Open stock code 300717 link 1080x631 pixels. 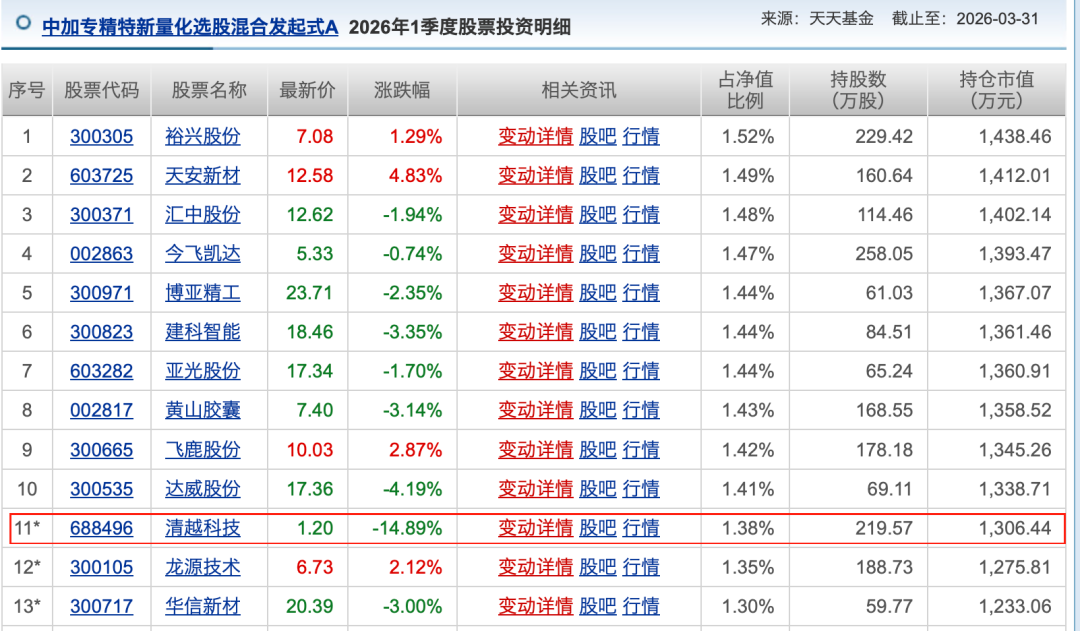(101, 607)
